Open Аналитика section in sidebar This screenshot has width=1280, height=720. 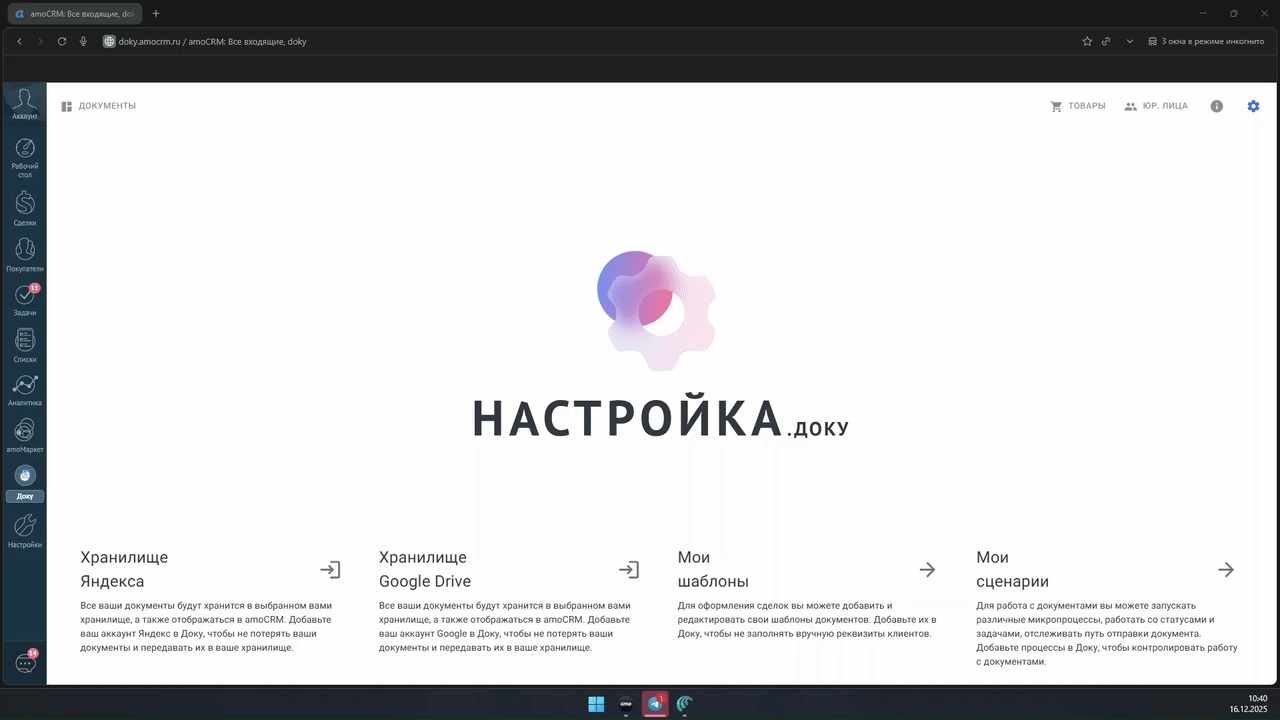coord(25,391)
